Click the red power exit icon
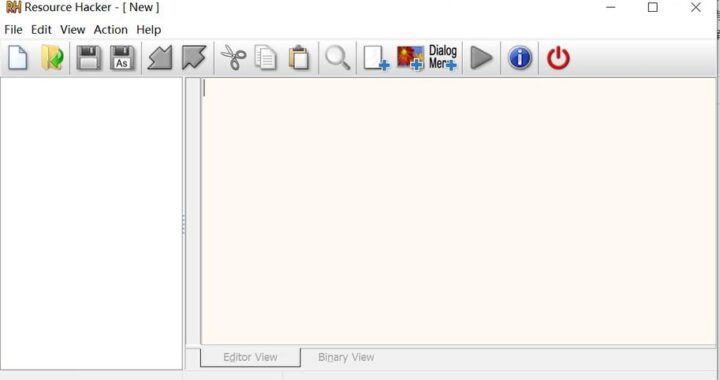This screenshot has height=380, width=720. (558, 58)
